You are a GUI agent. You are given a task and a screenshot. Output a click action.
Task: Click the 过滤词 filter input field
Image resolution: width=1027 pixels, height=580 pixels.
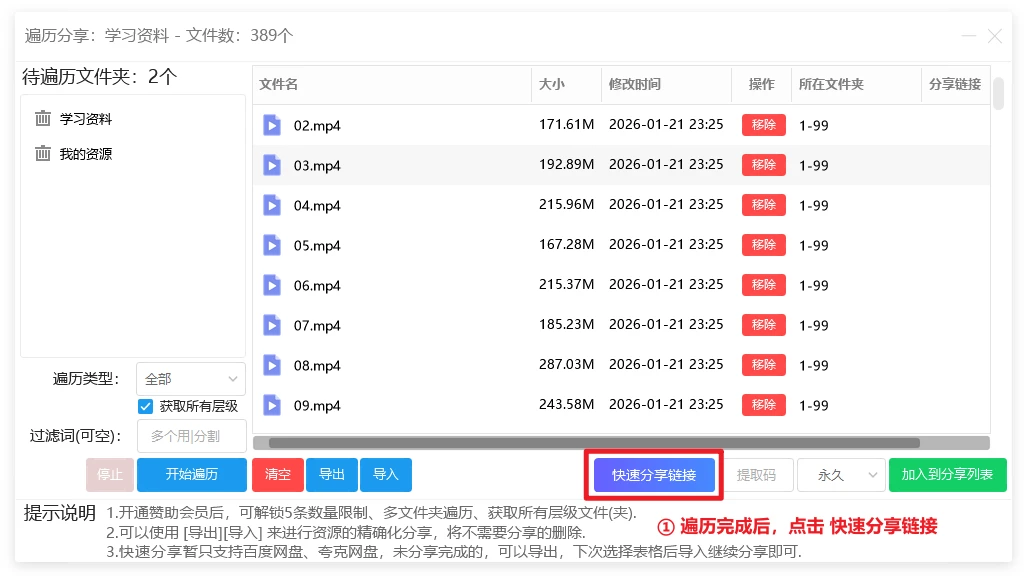pos(191,436)
